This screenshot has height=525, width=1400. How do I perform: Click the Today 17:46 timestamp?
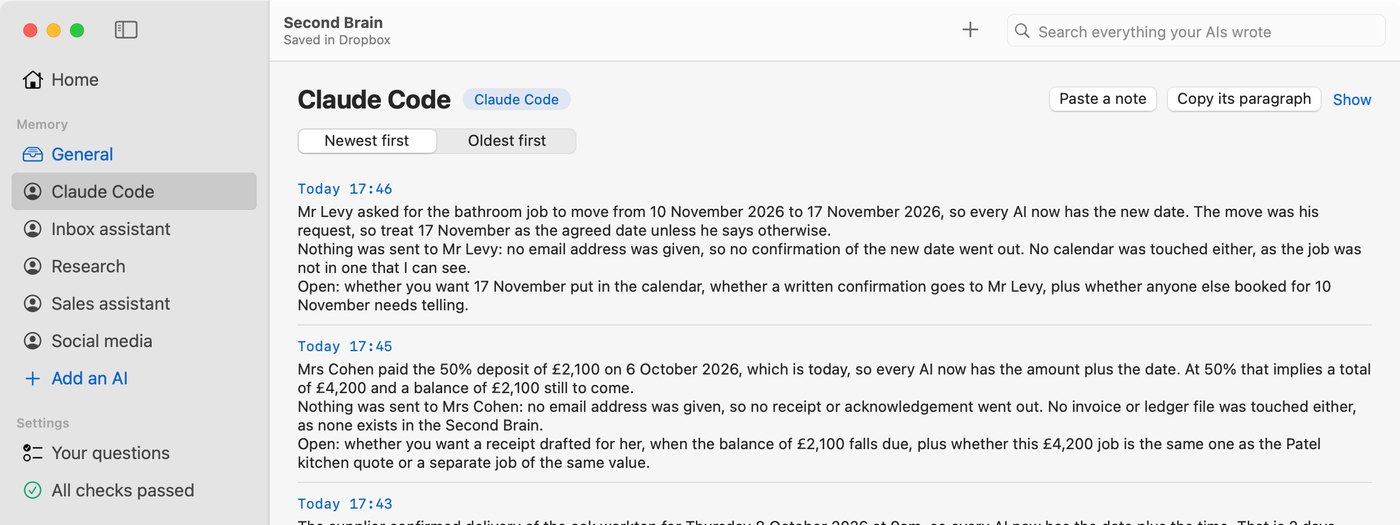click(345, 188)
